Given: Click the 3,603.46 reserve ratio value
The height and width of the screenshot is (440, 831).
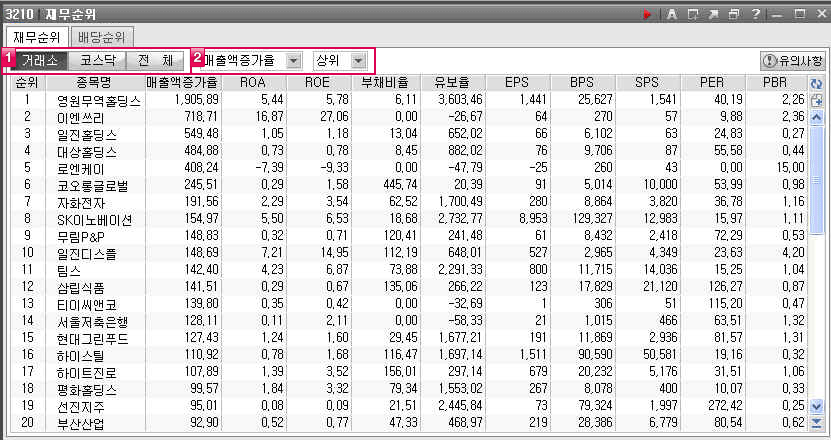Looking at the screenshot, I should tap(461, 99).
